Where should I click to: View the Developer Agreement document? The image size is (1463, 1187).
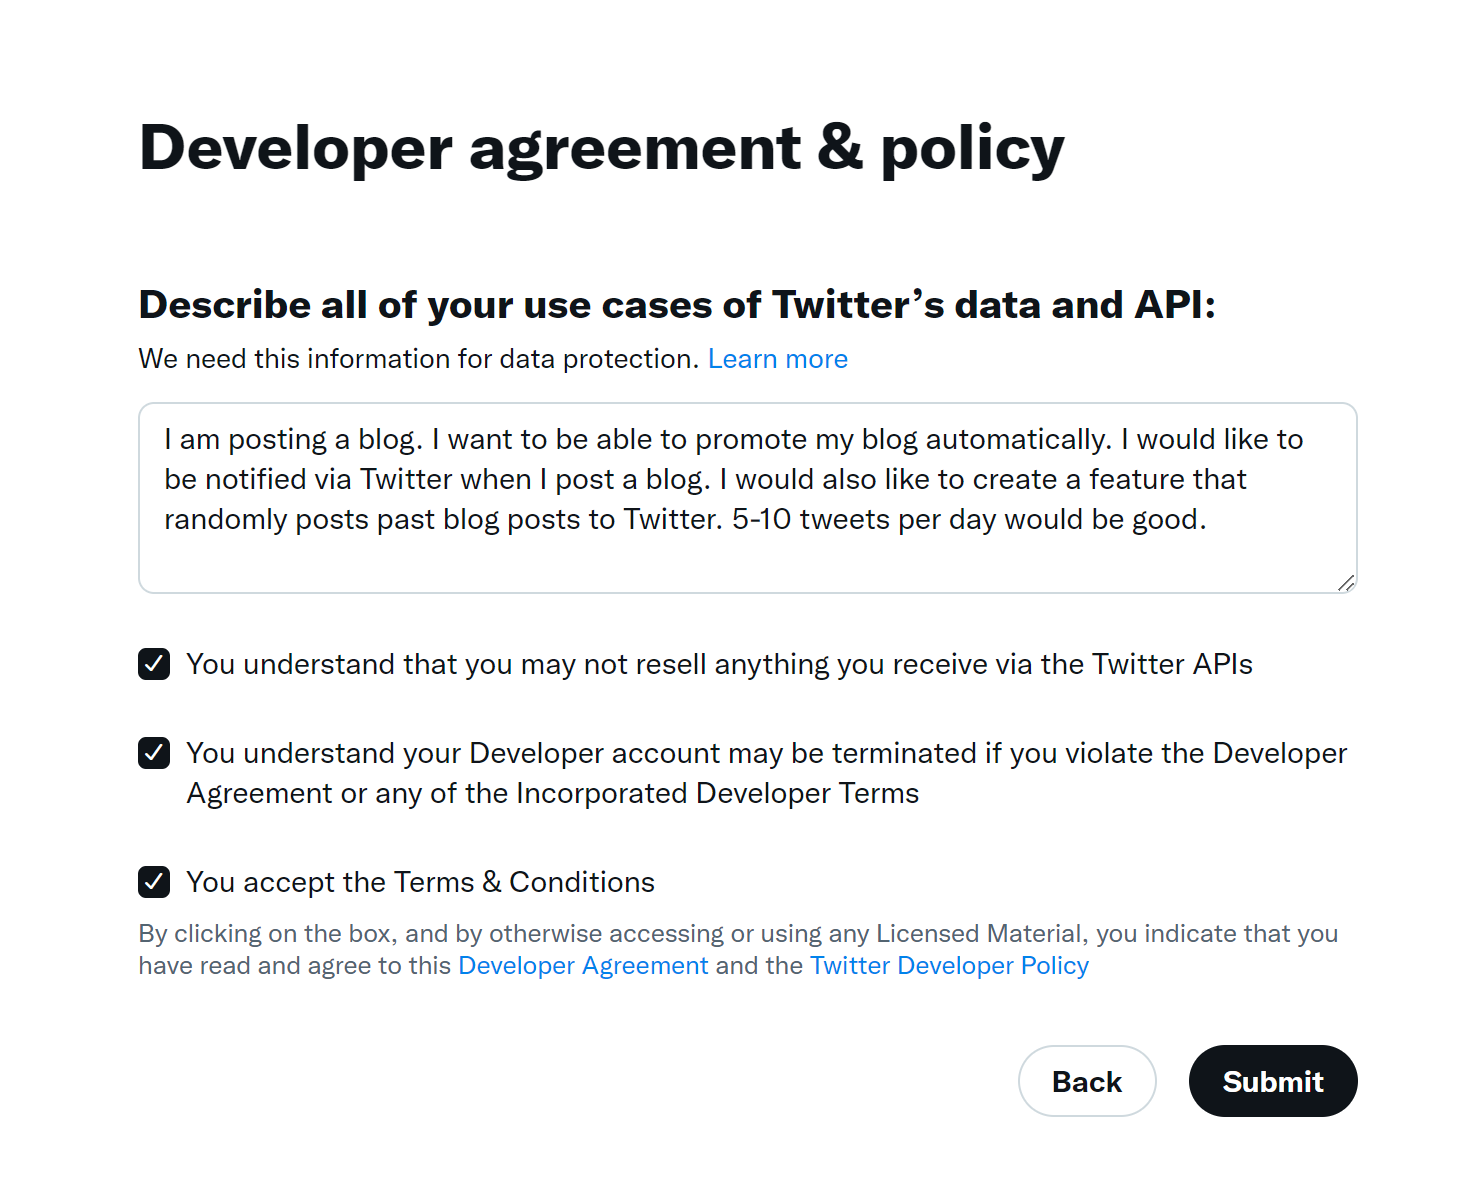point(582,965)
